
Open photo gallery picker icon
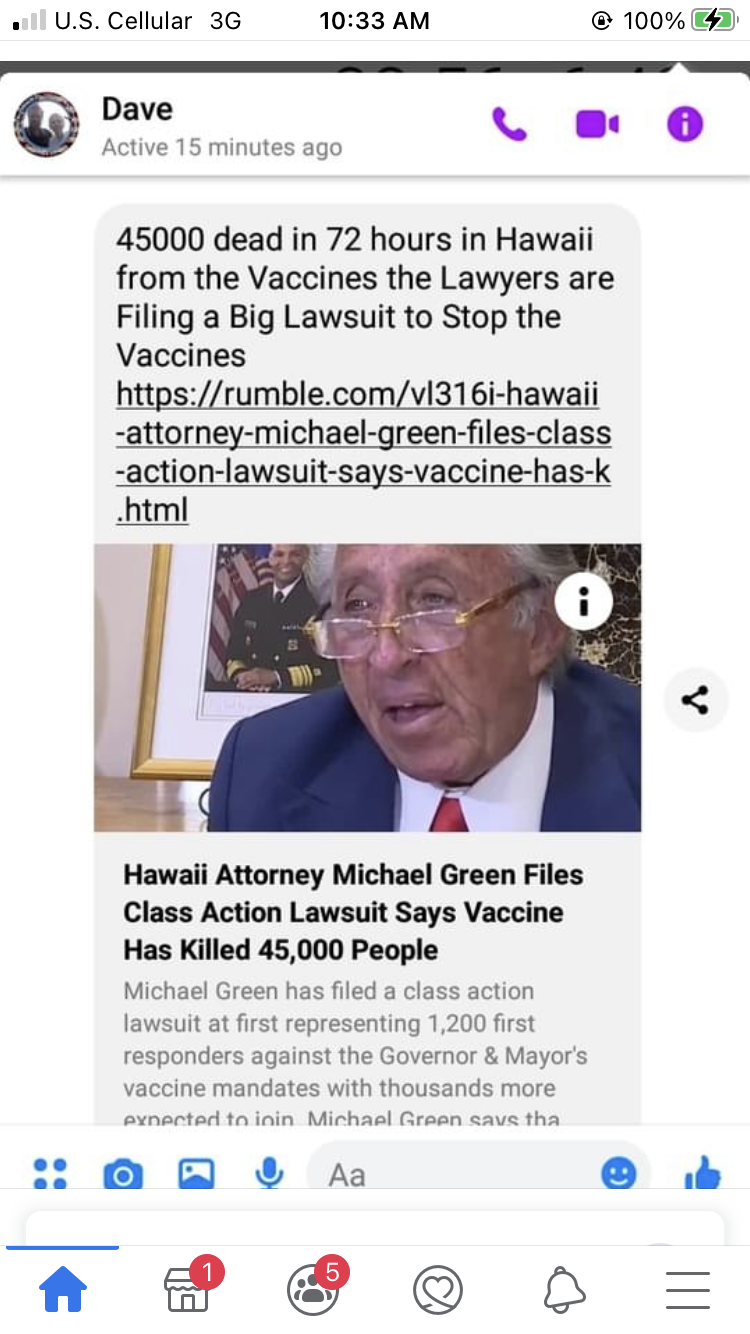click(196, 1173)
